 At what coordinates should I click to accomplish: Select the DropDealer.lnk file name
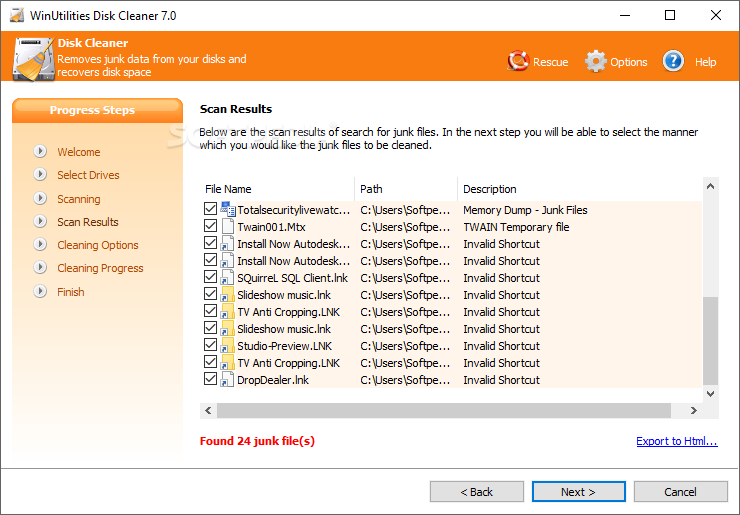tap(273, 380)
